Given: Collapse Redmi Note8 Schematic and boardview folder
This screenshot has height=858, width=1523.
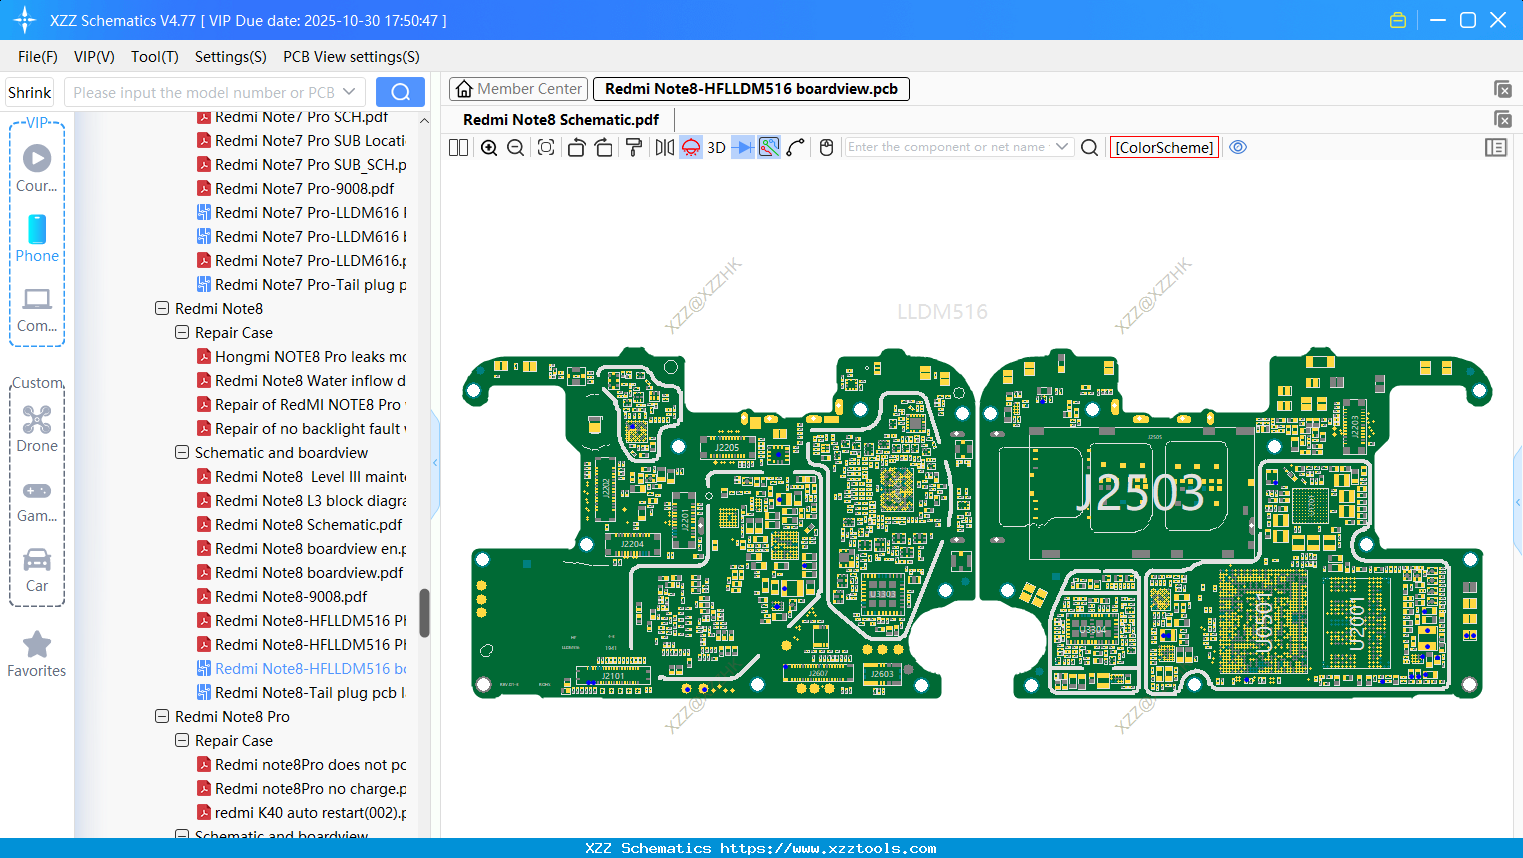Looking at the screenshot, I should tap(182, 452).
